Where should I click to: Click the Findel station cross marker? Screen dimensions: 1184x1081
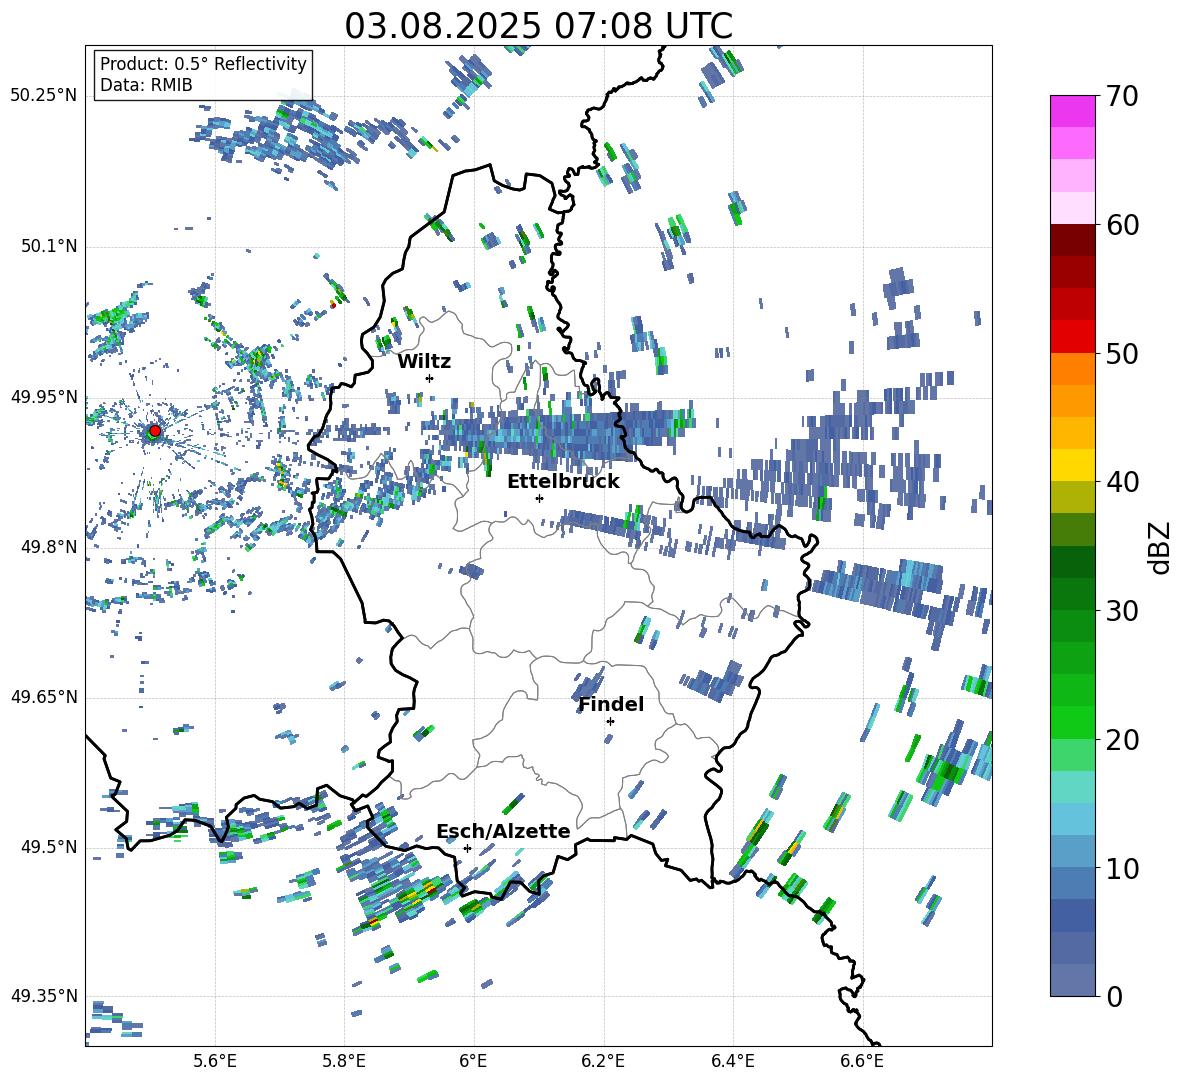(610, 722)
